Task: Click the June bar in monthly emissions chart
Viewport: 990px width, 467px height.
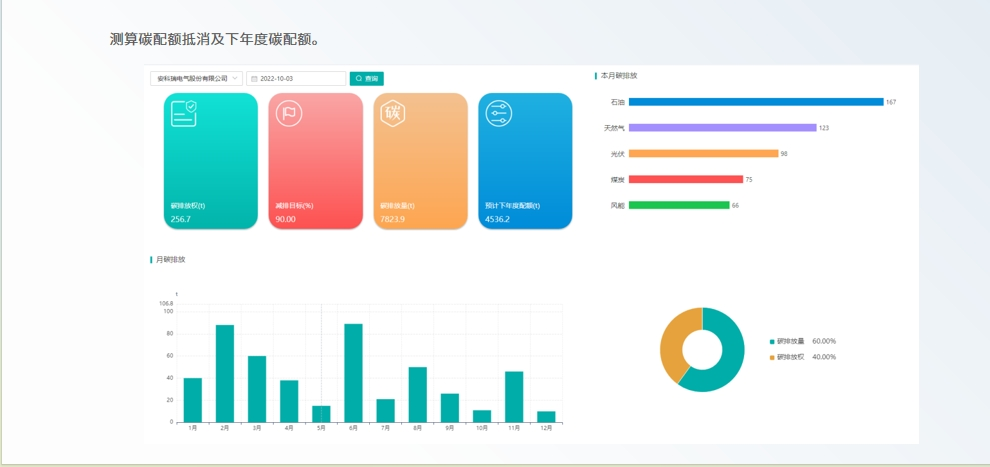Action: [353, 372]
